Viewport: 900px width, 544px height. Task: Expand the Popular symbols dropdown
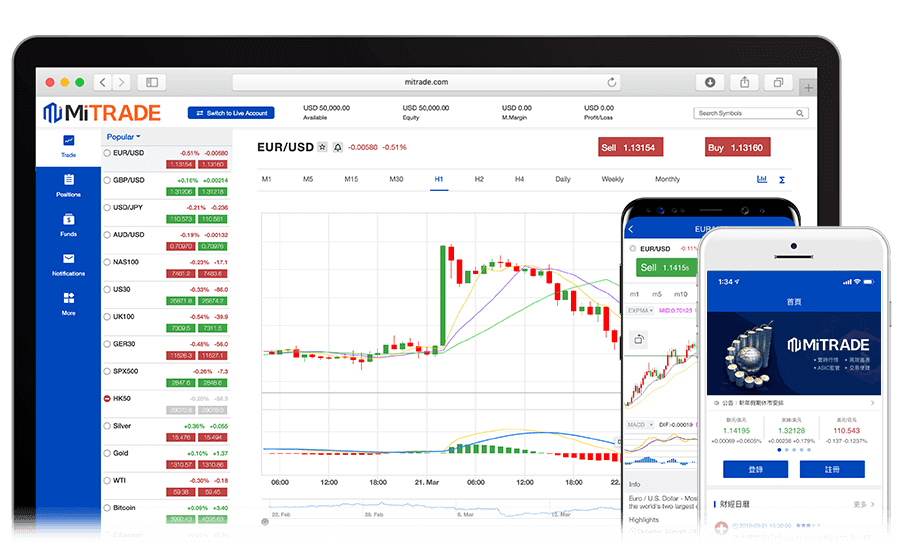coord(124,137)
